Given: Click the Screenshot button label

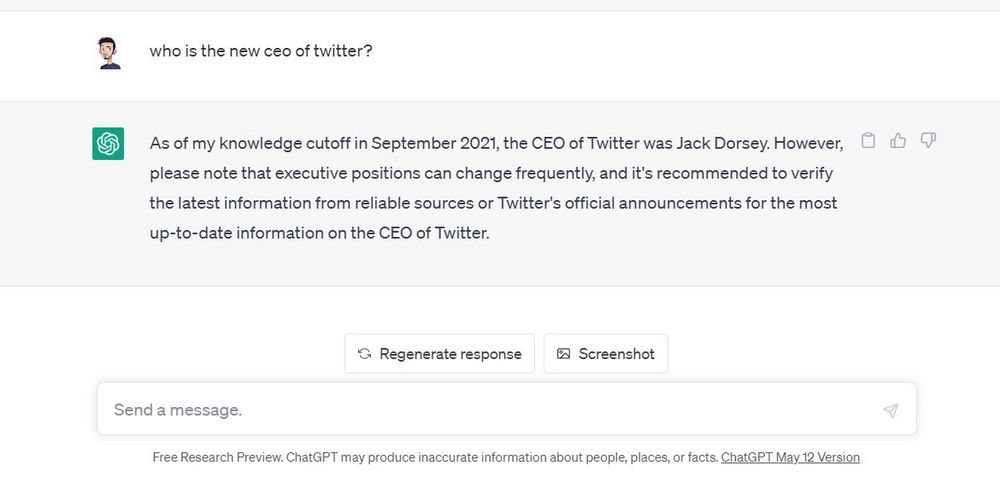Looking at the screenshot, I should coord(616,354).
